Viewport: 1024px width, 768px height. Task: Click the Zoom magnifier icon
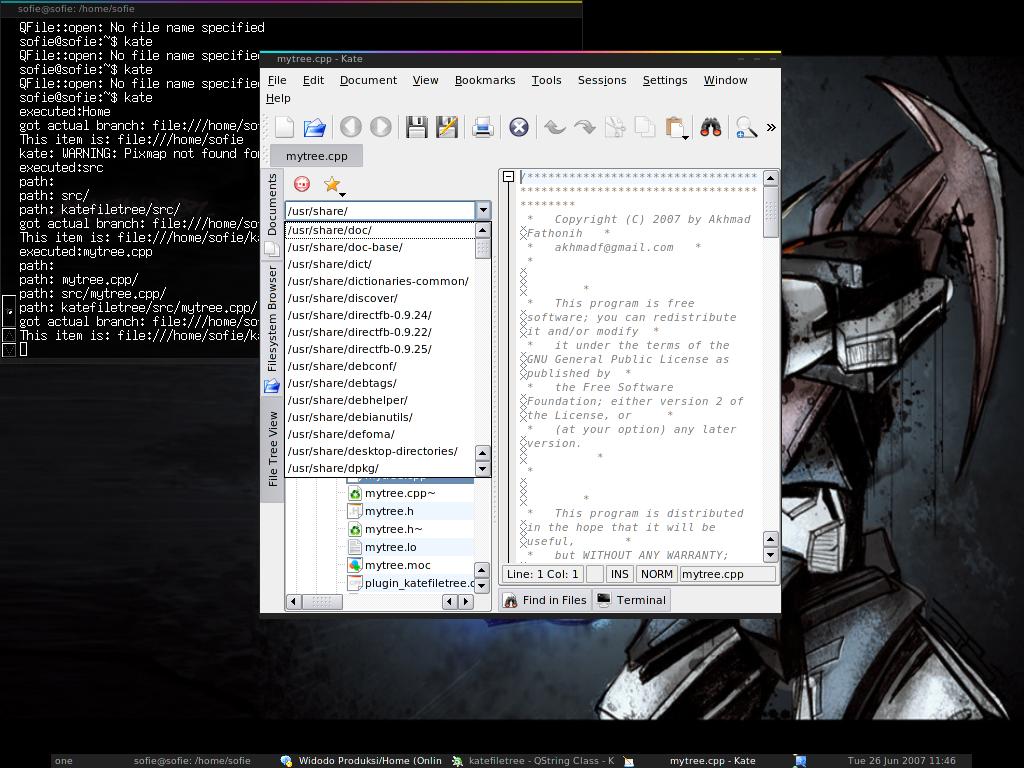click(x=746, y=127)
